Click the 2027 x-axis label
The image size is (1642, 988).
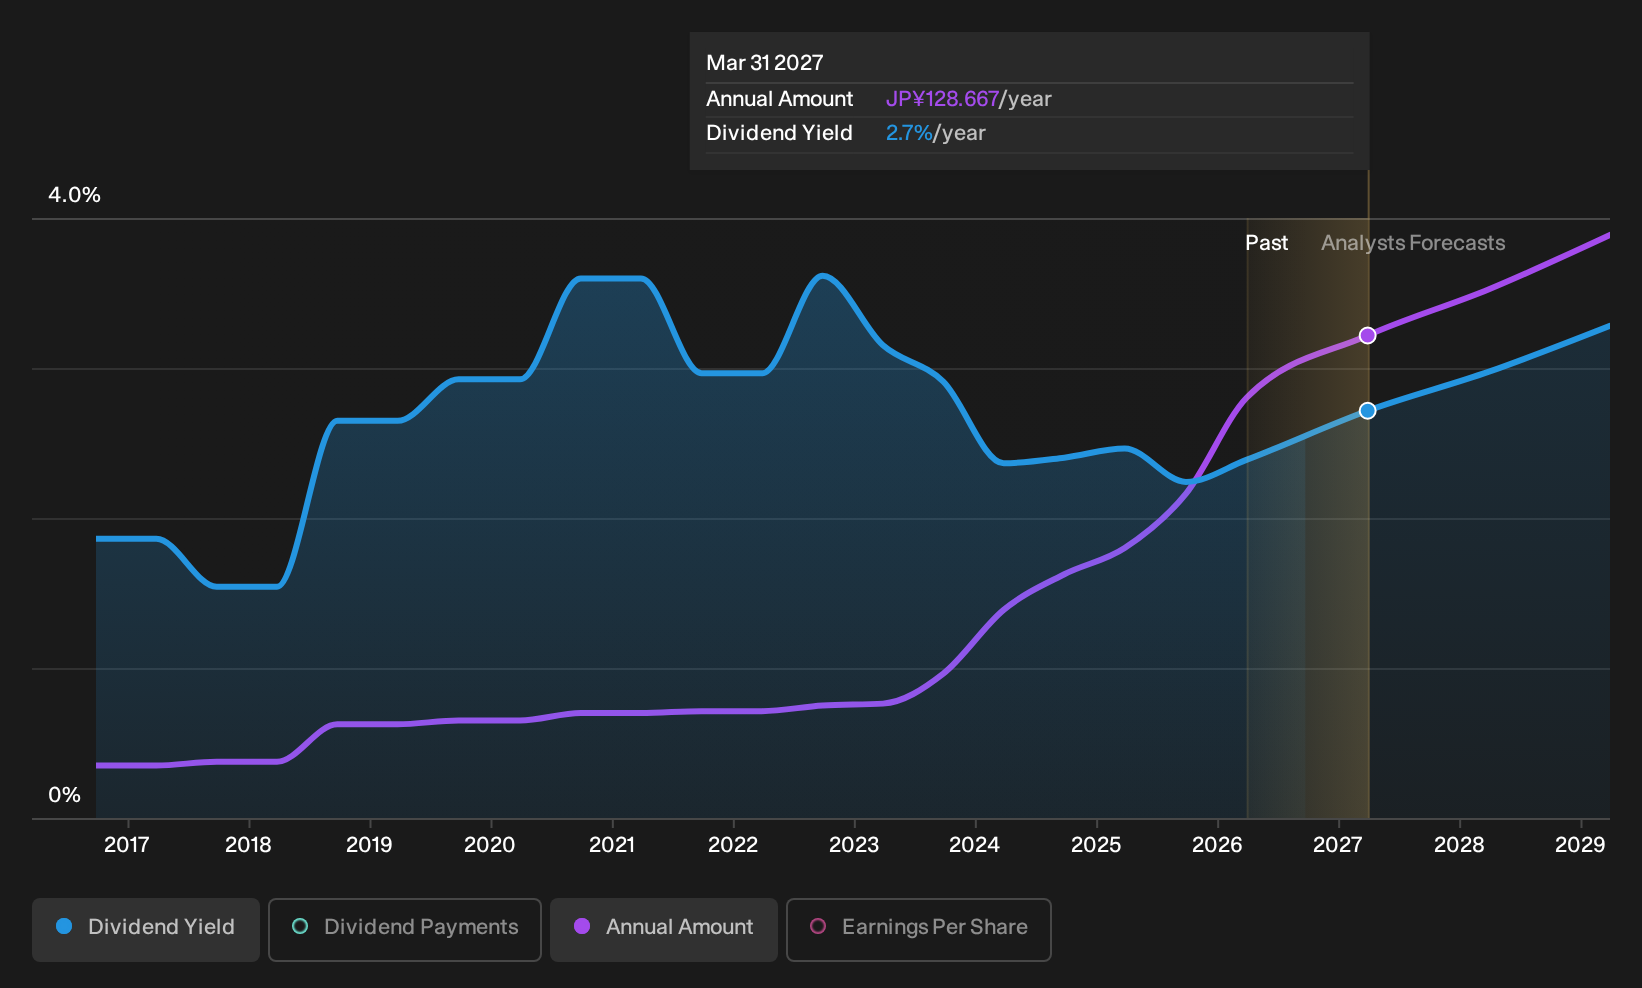click(1338, 845)
